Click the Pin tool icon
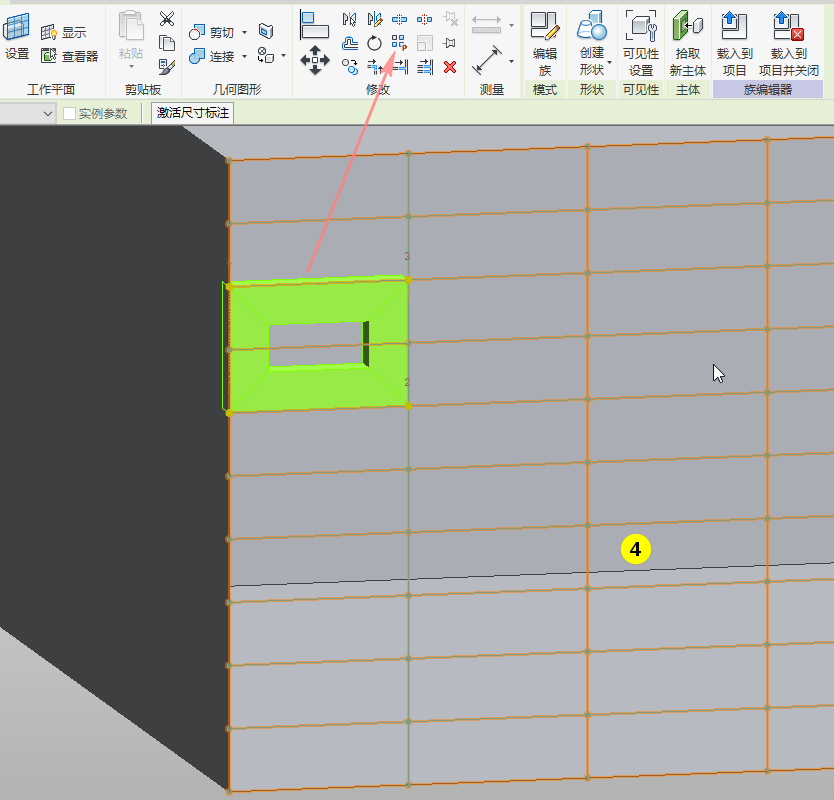The width and height of the screenshot is (834, 800). click(x=449, y=43)
